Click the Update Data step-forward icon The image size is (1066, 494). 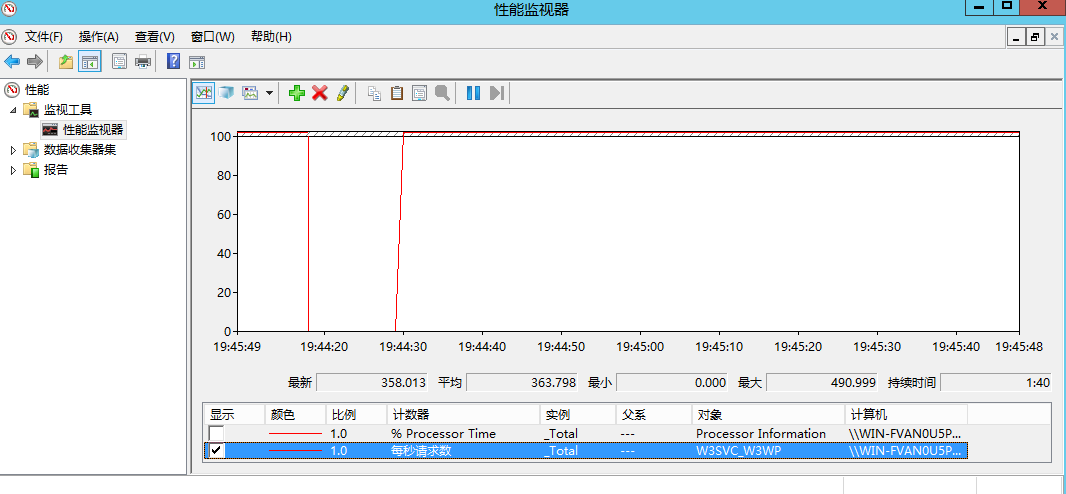pos(497,93)
